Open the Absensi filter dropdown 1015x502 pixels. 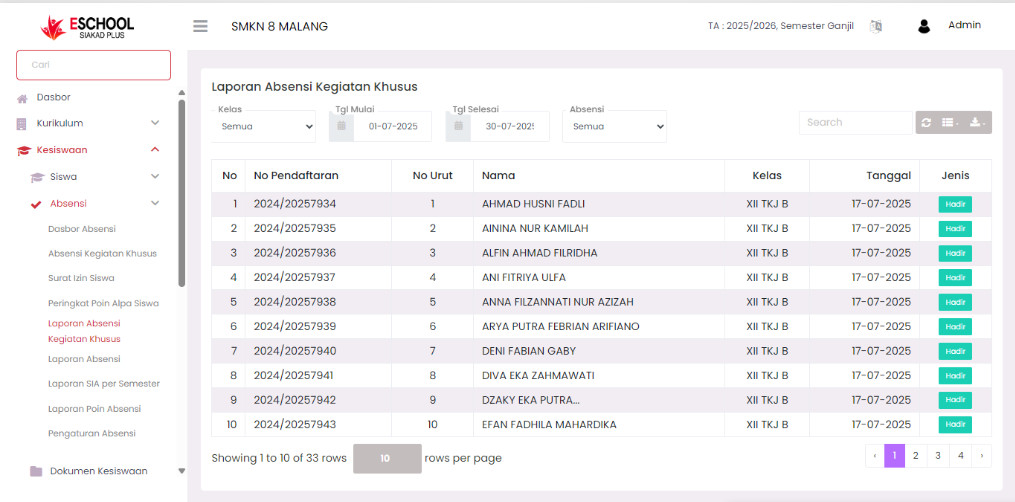[x=614, y=127]
